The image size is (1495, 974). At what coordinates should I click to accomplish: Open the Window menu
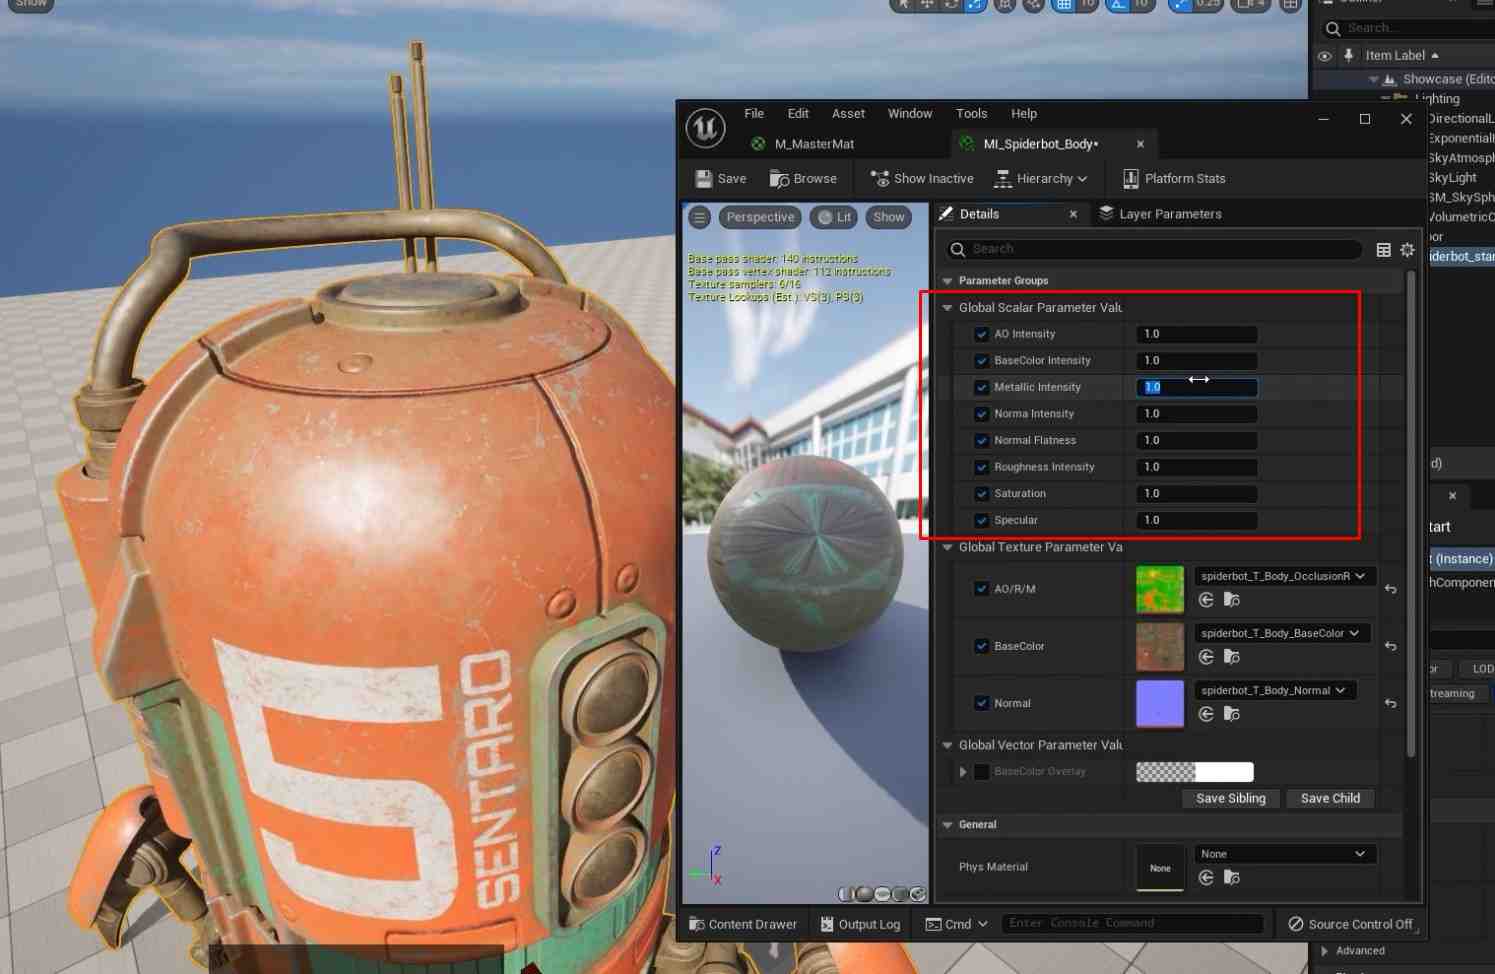point(910,114)
